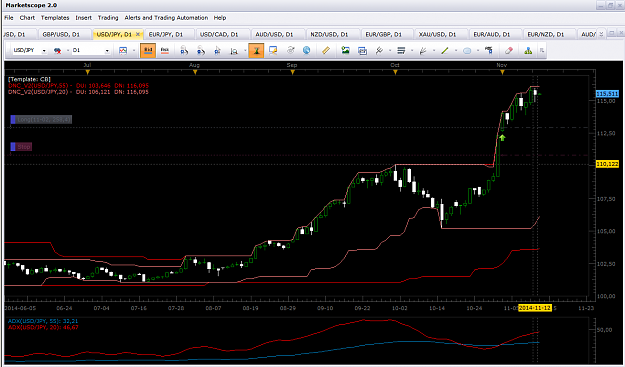Open the USD/JPY symbol dropdown
Image resolution: width=625 pixels, height=367 pixels.
coord(44,51)
